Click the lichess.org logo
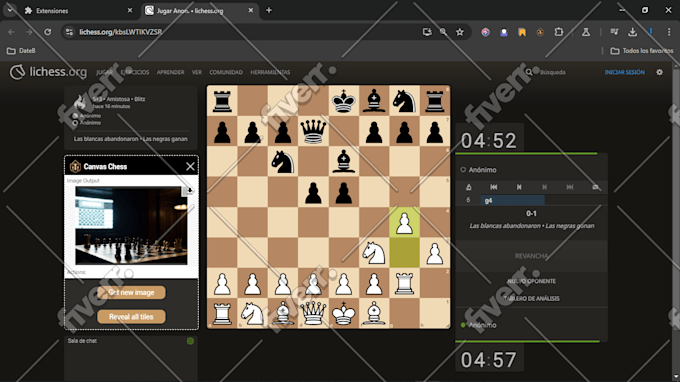680x382 pixels. click(x=48, y=72)
